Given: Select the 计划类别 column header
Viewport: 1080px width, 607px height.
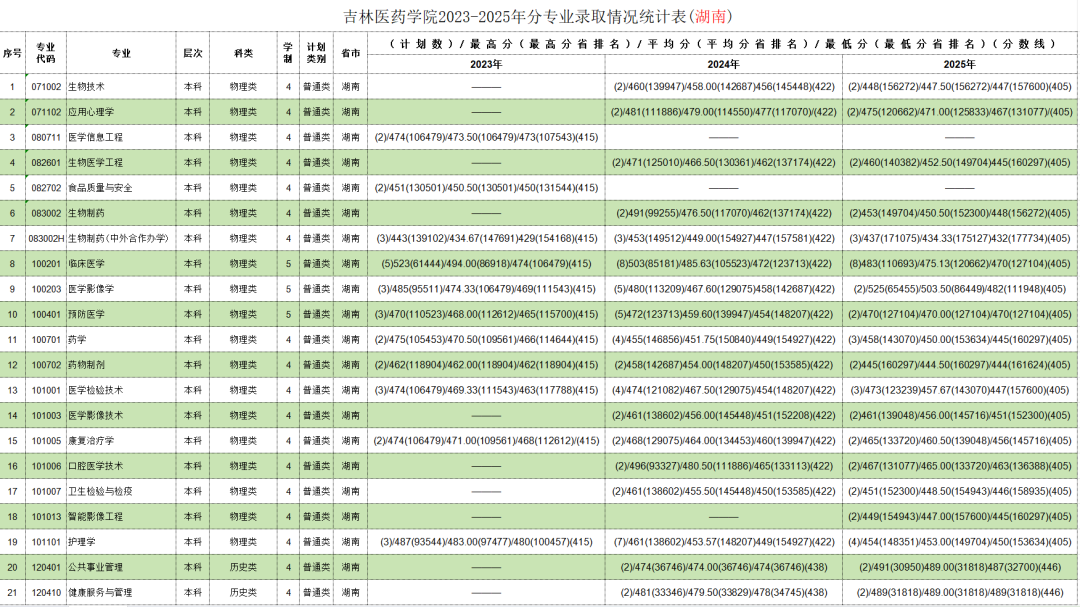Looking at the screenshot, I should pos(316,53).
